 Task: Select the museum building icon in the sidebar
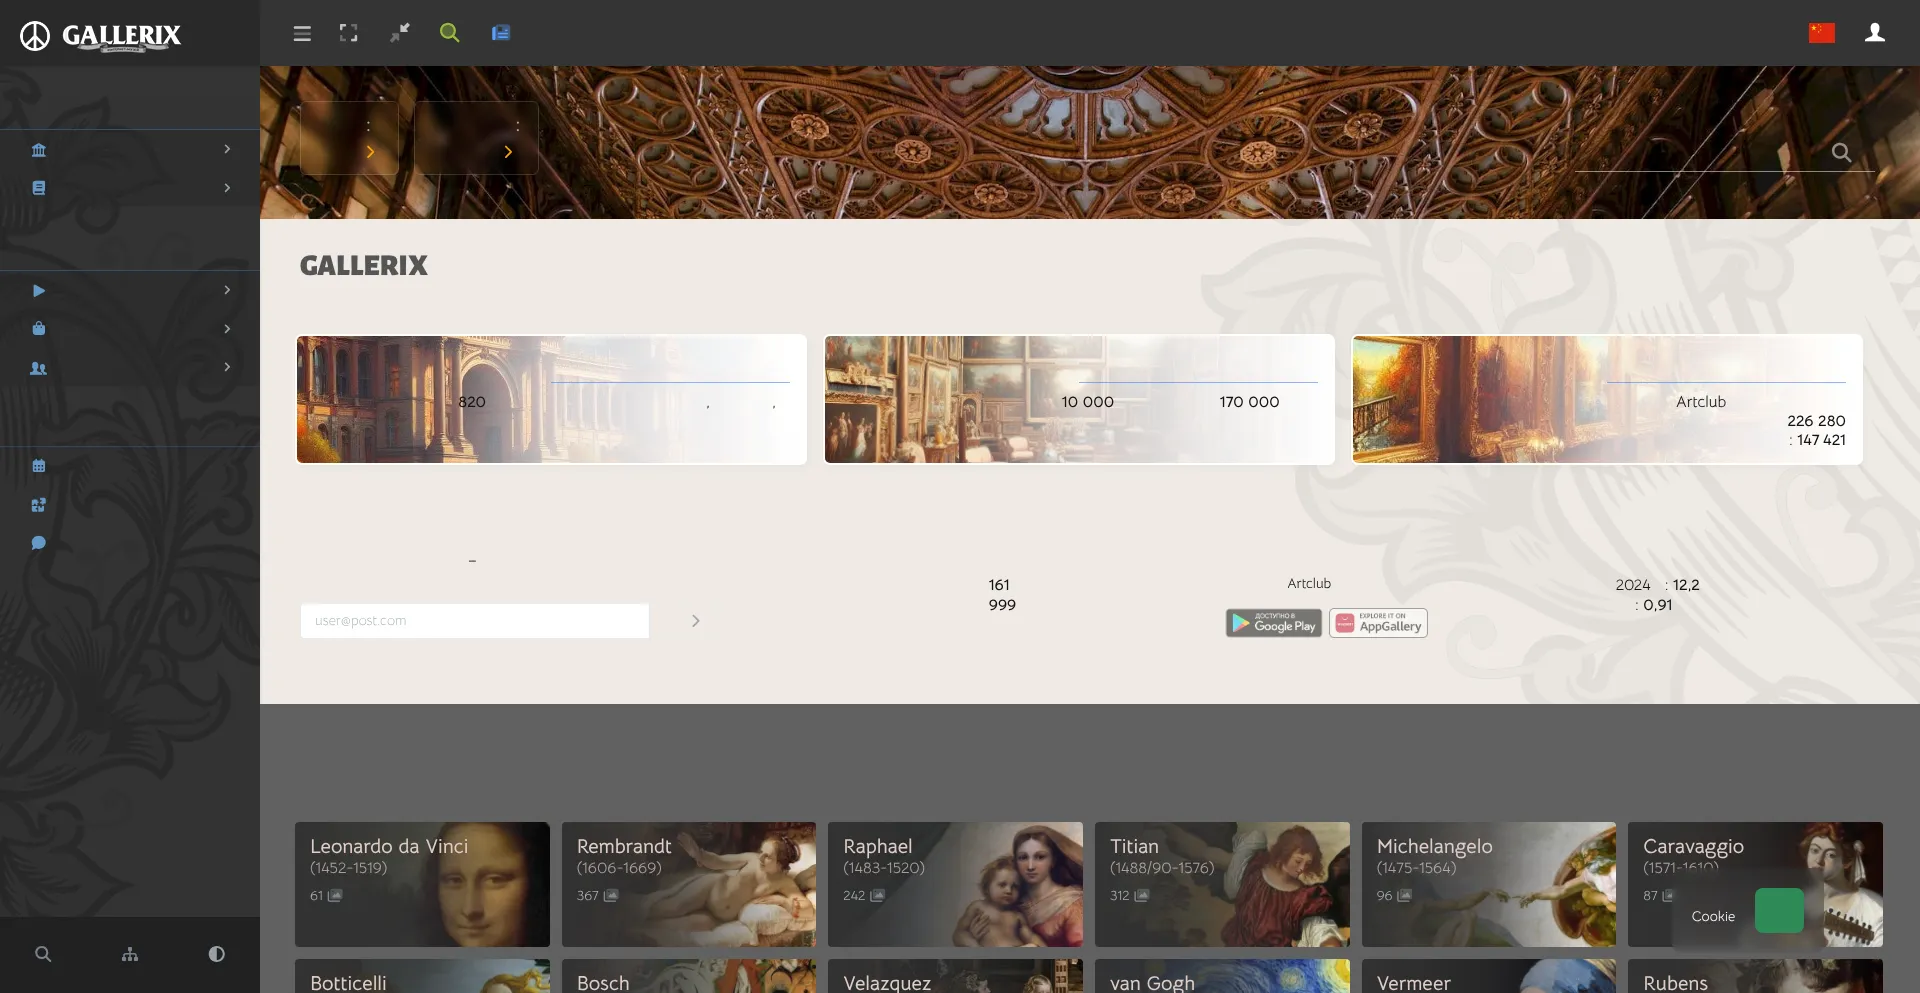(x=39, y=150)
